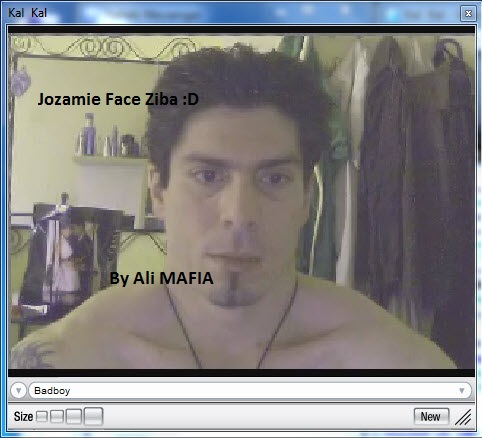Expand the Badboy dropdown list arrow
Image resolution: width=482 pixels, height=438 pixels.
[x=462, y=390]
